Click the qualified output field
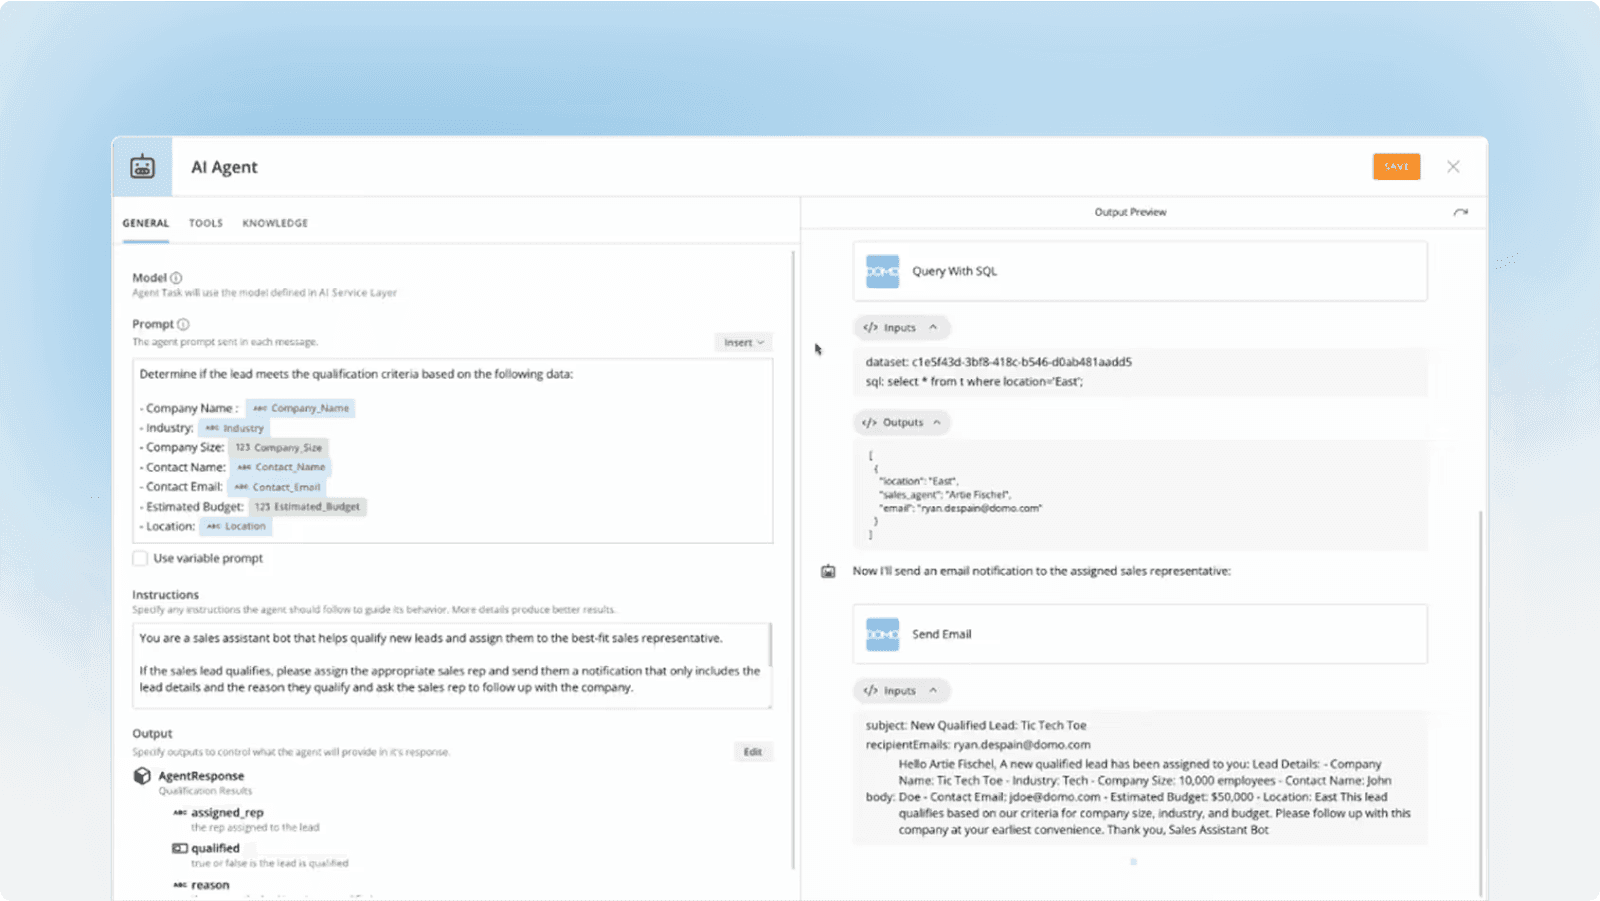Viewport: 1600px width, 901px height. 215,848
